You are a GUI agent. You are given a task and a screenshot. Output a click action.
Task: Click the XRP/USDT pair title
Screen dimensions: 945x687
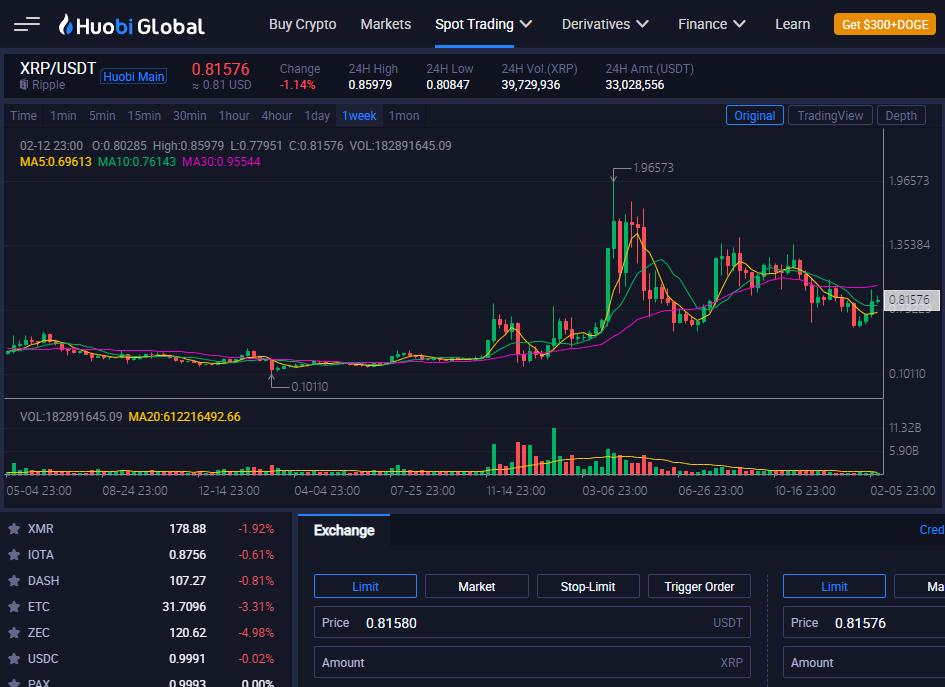tap(58, 68)
